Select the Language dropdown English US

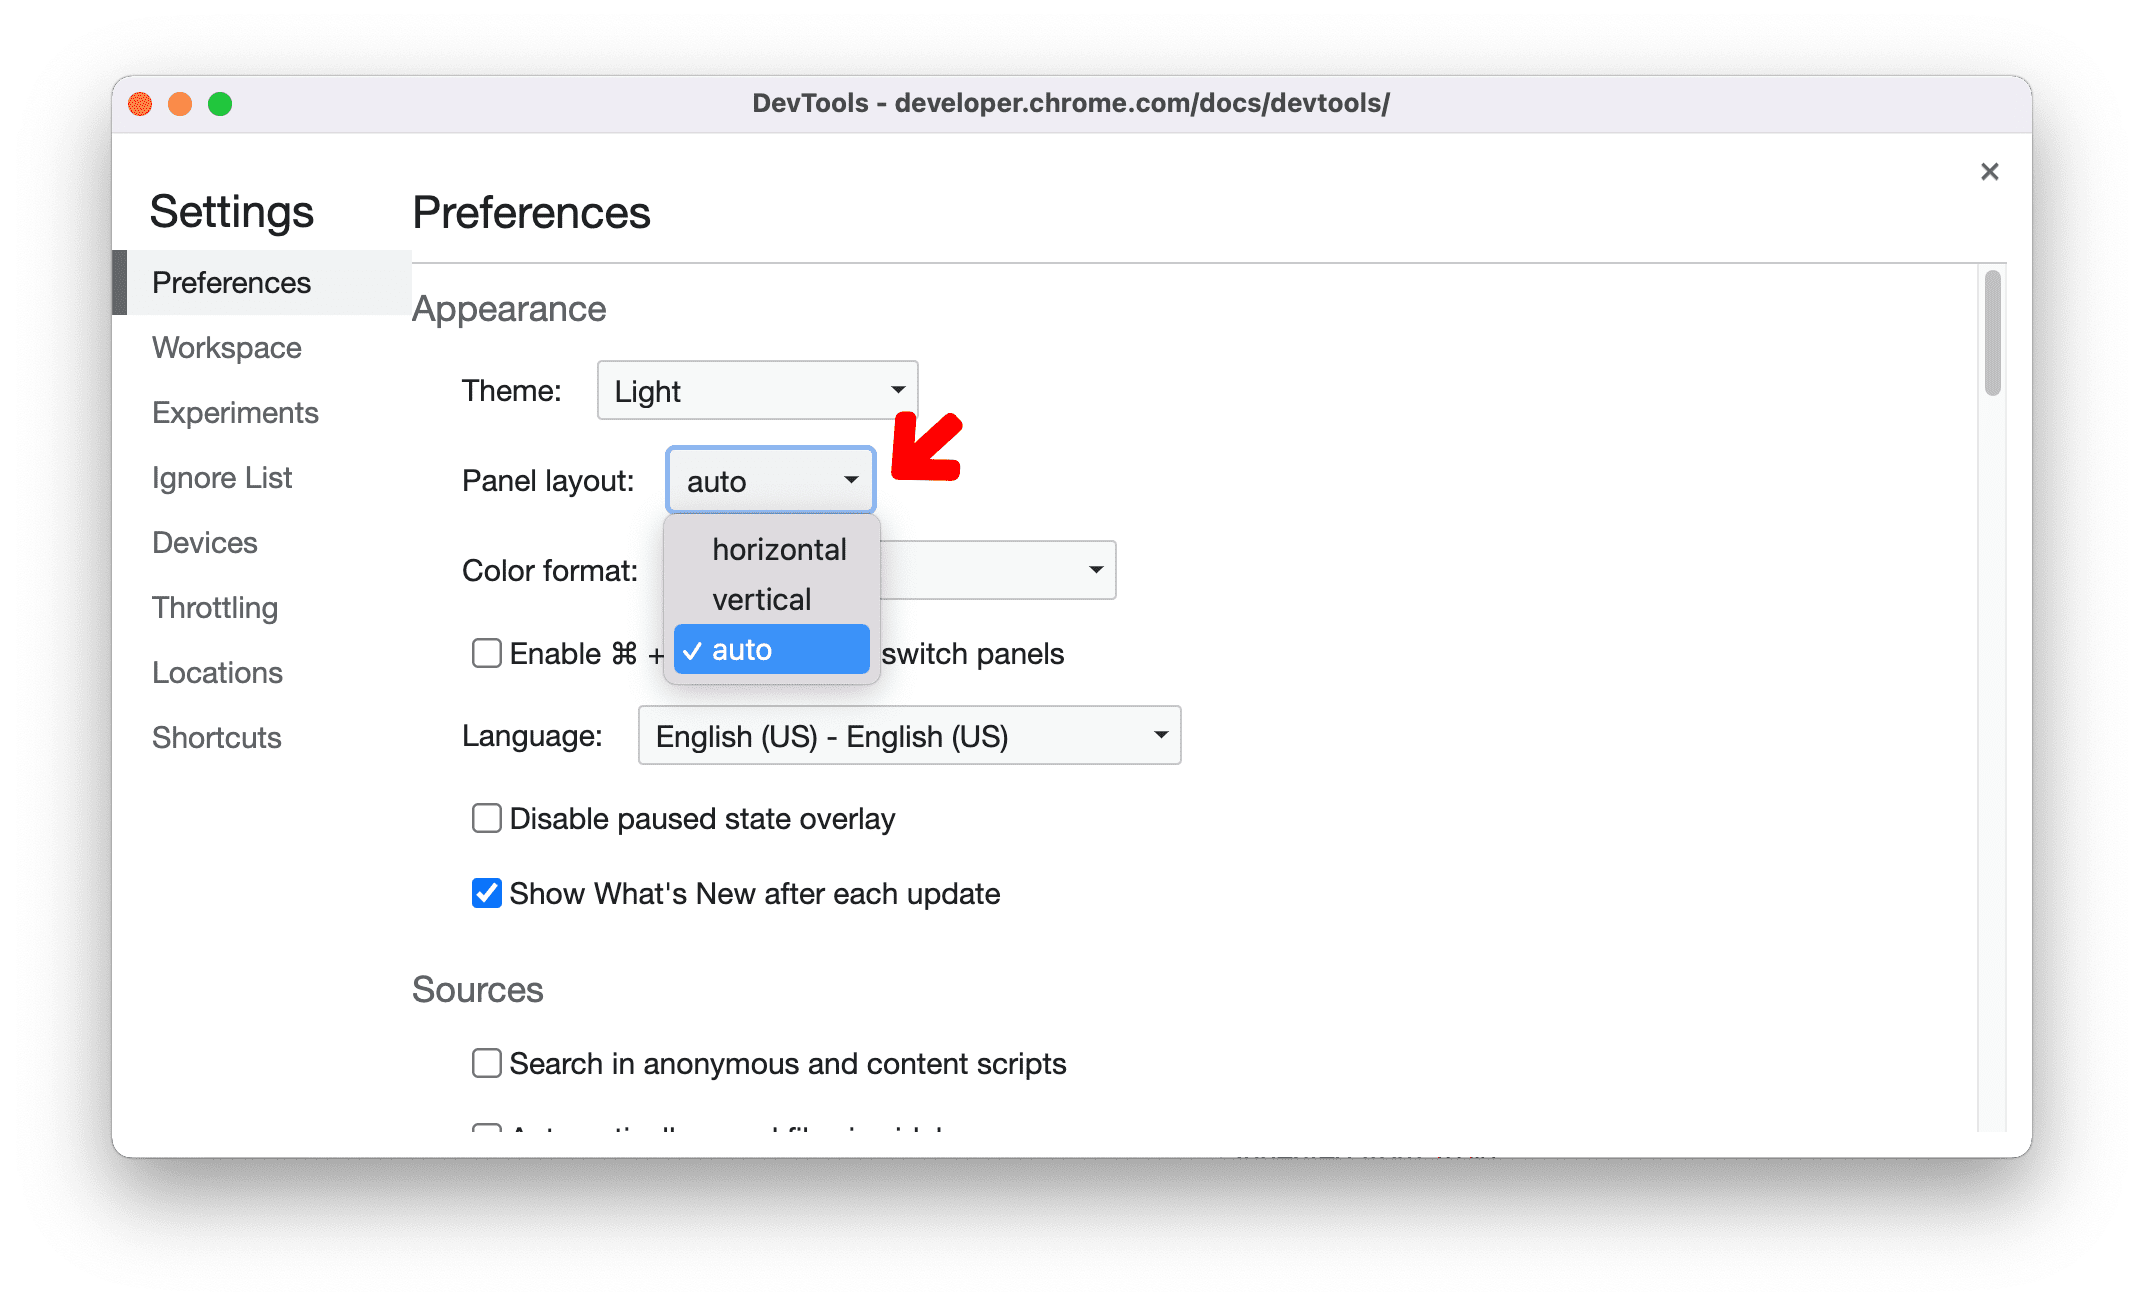tap(904, 736)
